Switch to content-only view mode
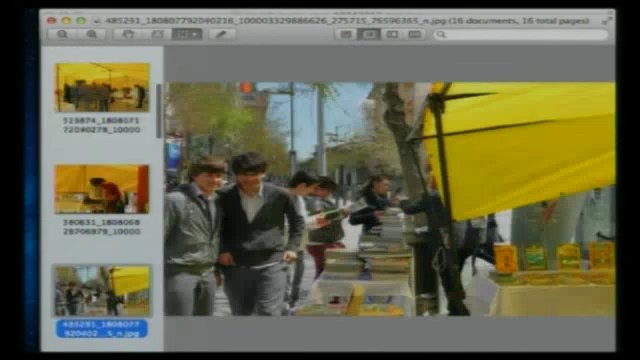640x360 pixels. tap(346, 34)
